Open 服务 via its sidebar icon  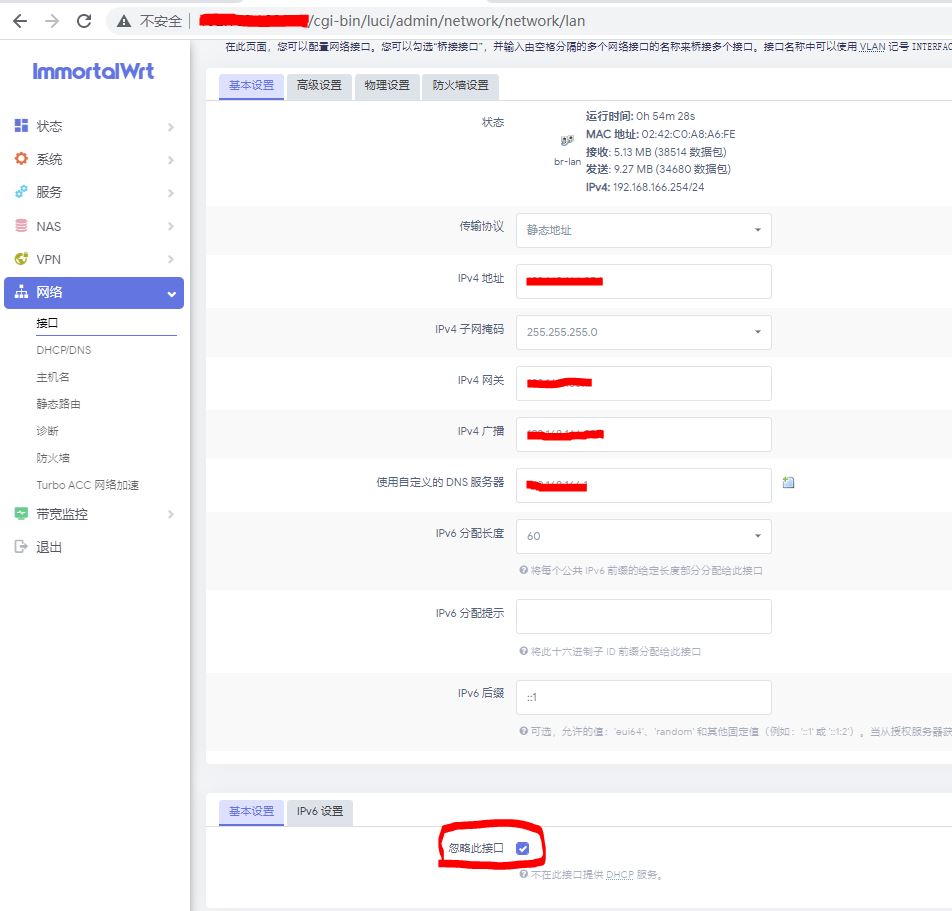point(20,192)
